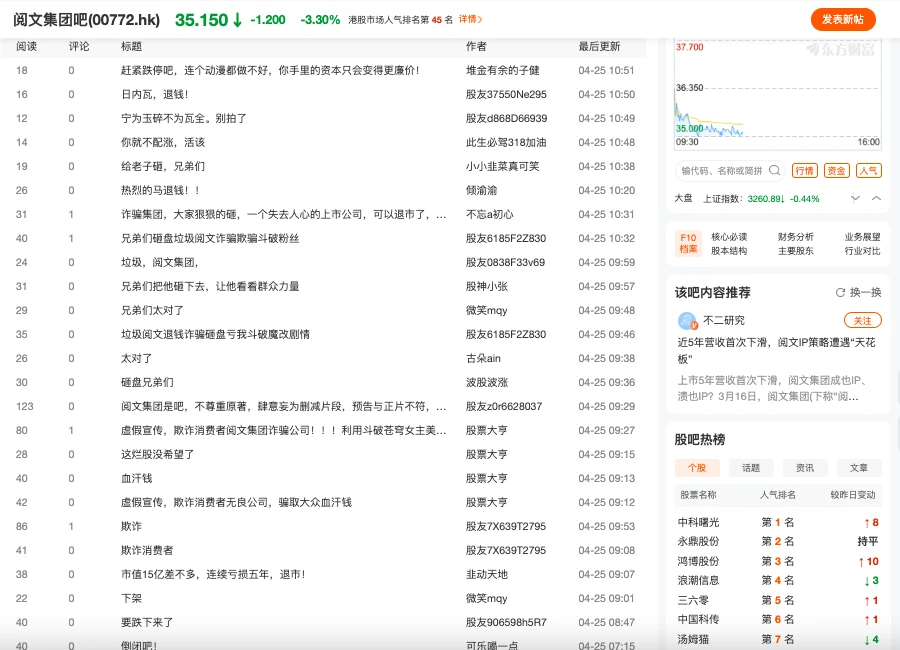Select the 文章 tab in 股吧热榜
The width and height of the screenshot is (900, 650).
pos(859,468)
